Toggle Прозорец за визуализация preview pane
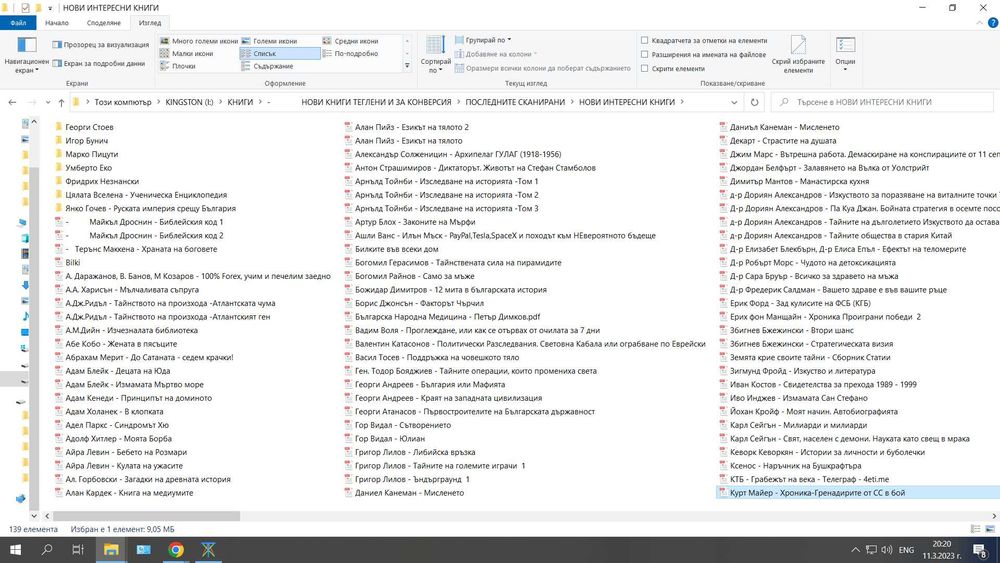This screenshot has width=1000, height=563. point(101,45)
